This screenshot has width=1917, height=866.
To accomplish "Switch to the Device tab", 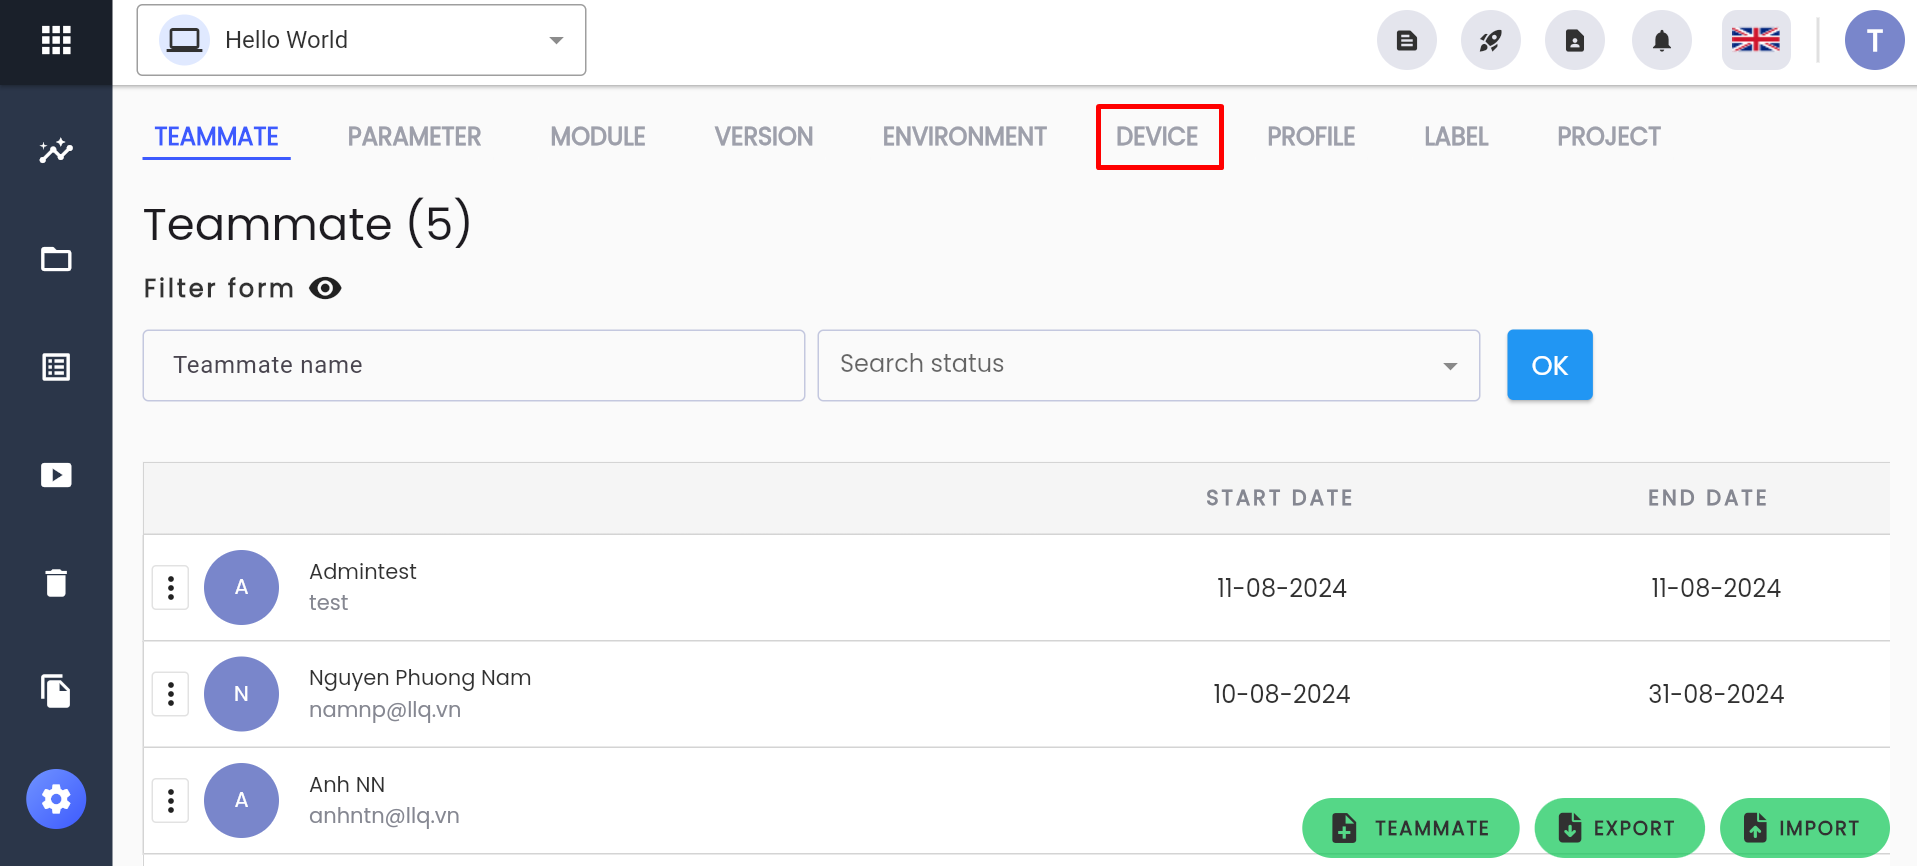I will tap(1157, 137).
